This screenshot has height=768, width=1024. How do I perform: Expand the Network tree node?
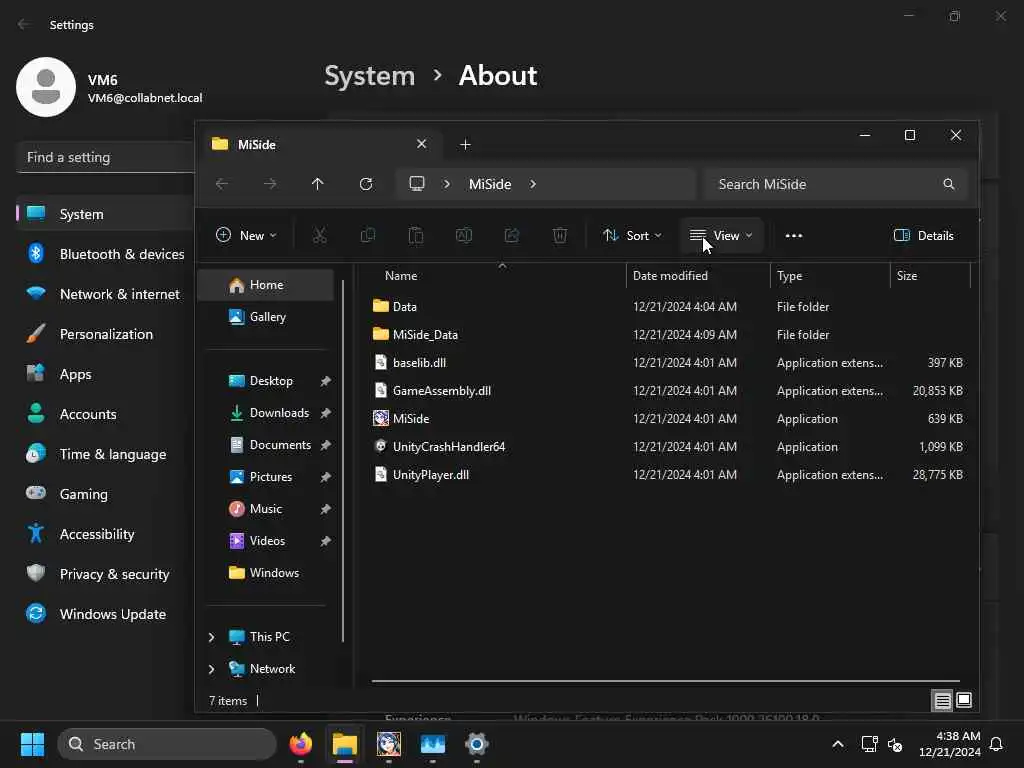[211, 669]
